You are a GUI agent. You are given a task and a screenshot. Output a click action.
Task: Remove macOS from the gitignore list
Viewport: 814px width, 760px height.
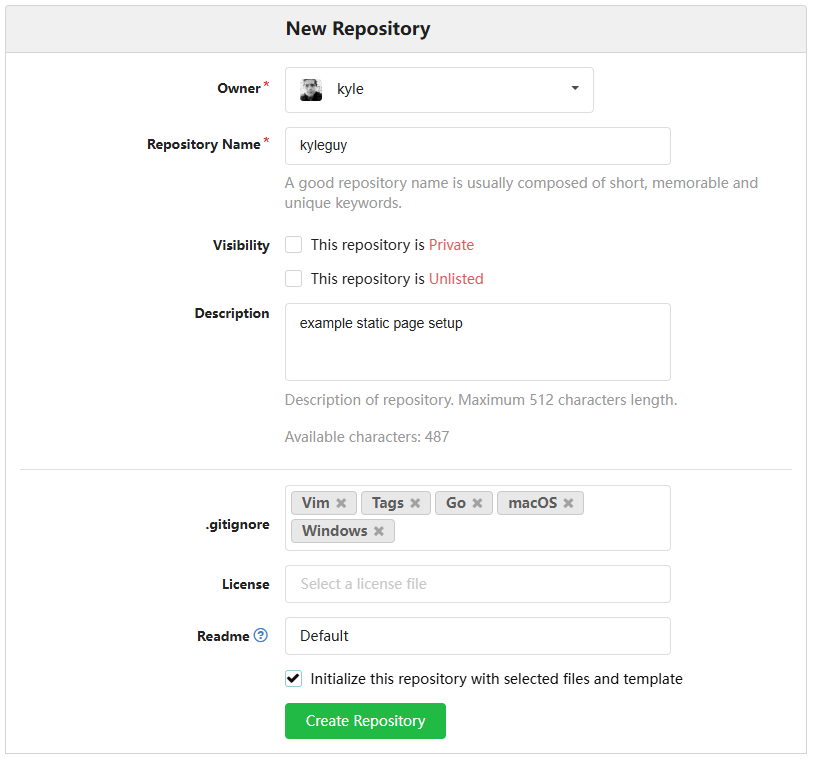click(567, 503)
